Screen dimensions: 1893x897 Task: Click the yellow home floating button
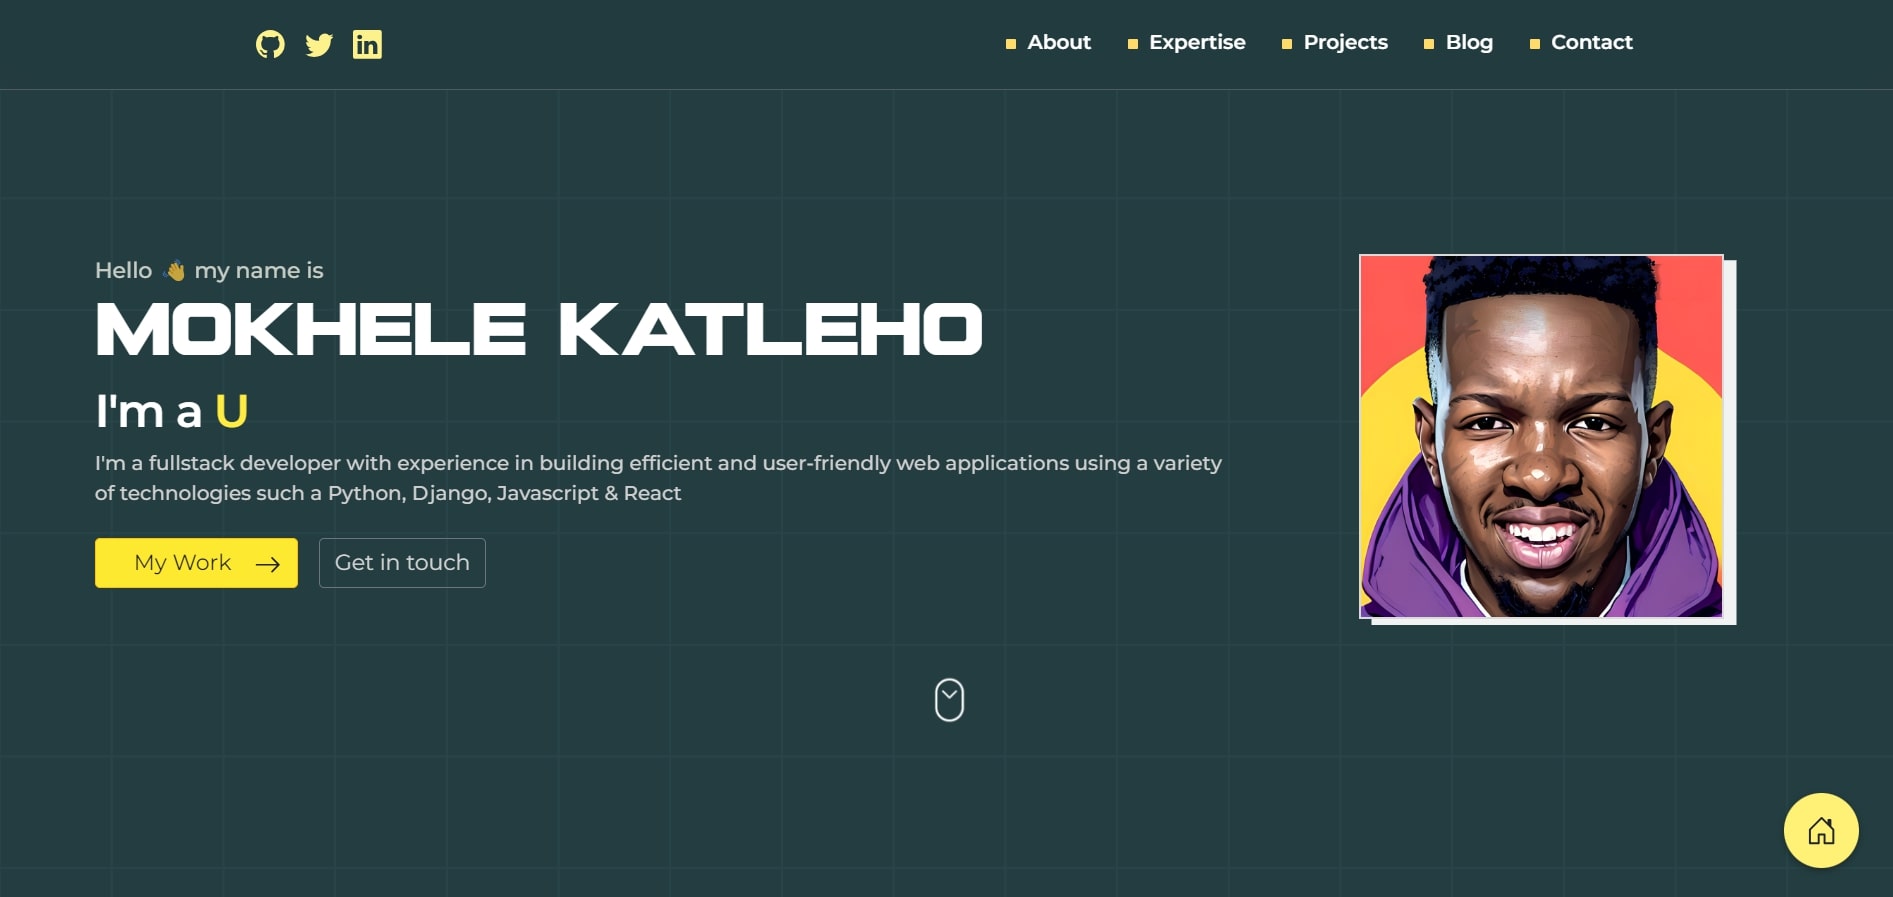pyautogui.click(x=1821, y=830)
